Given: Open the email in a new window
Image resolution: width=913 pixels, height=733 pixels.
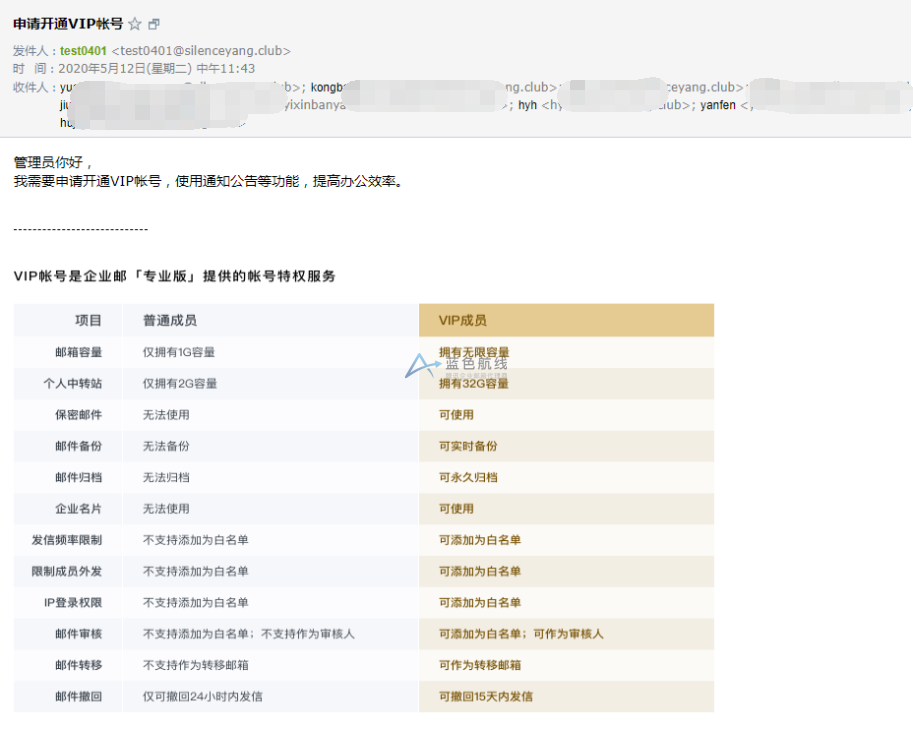Looking at the screenshot, I should click(154, 24).
